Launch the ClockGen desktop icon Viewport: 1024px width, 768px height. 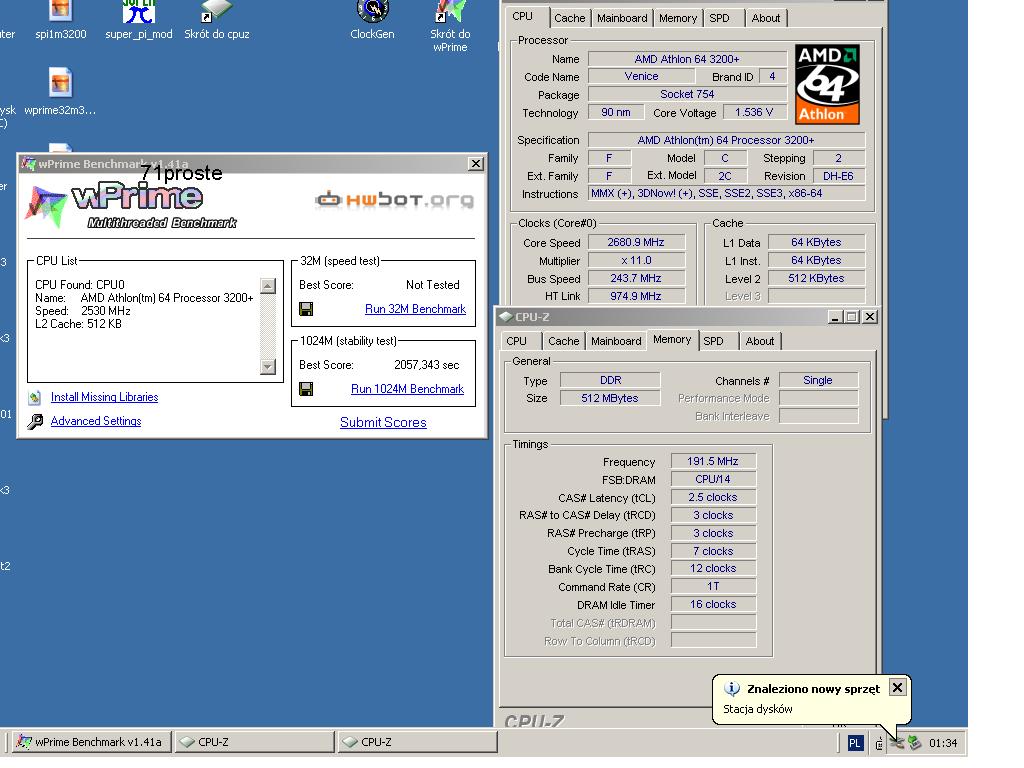372,21
